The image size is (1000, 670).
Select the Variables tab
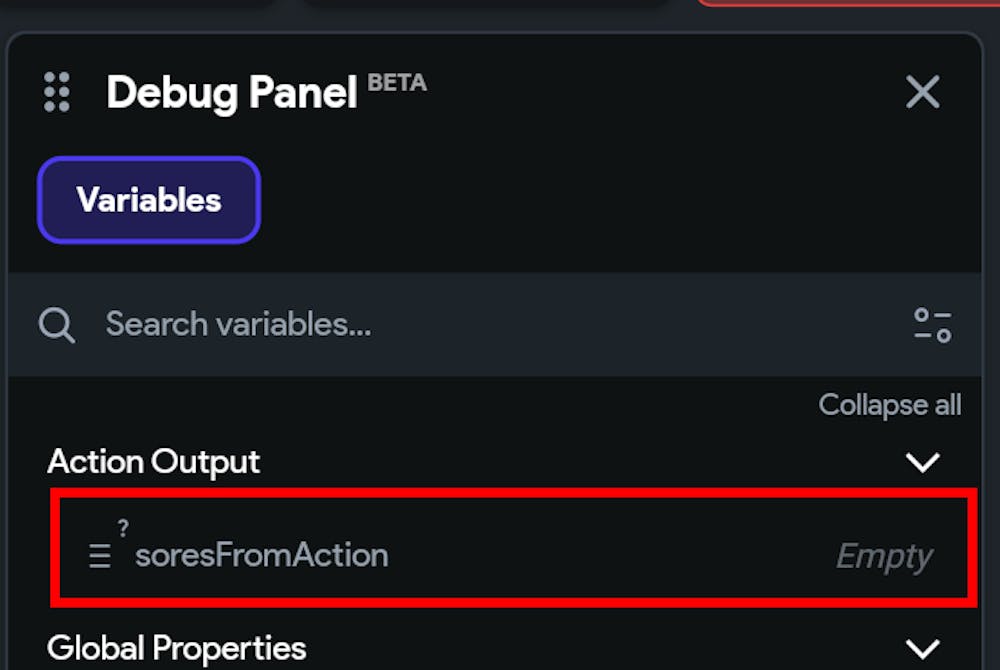point(149,200)
